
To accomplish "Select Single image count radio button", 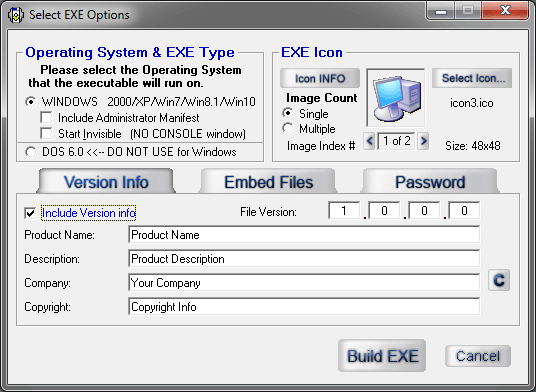I will pyautogui.click(x=287, y=113).
